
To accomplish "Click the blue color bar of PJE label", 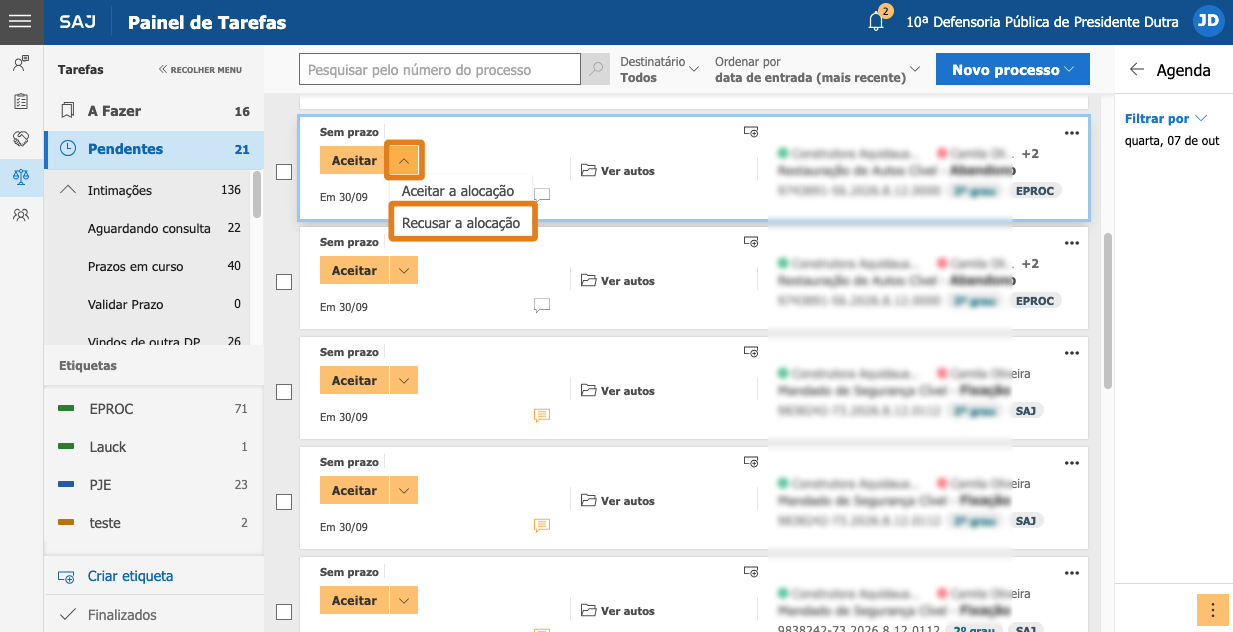I will point(67,485).
